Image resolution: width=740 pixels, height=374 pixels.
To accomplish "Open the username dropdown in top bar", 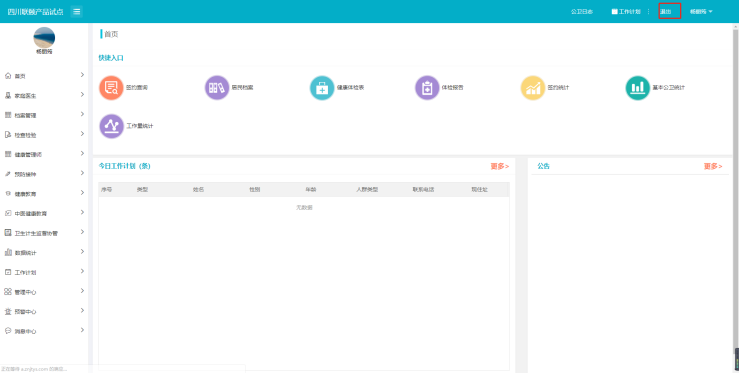I will point(701,11).
